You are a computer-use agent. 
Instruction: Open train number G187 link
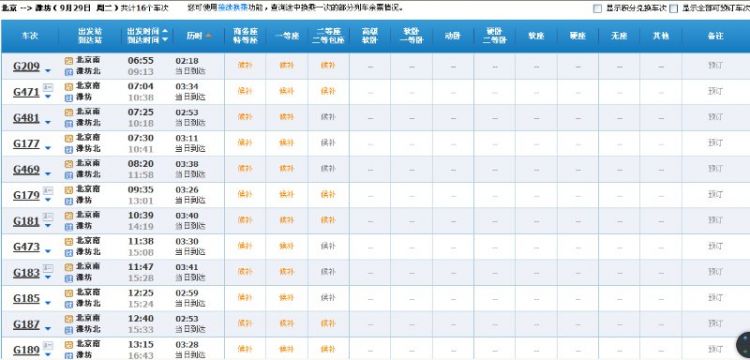point(26,325)
